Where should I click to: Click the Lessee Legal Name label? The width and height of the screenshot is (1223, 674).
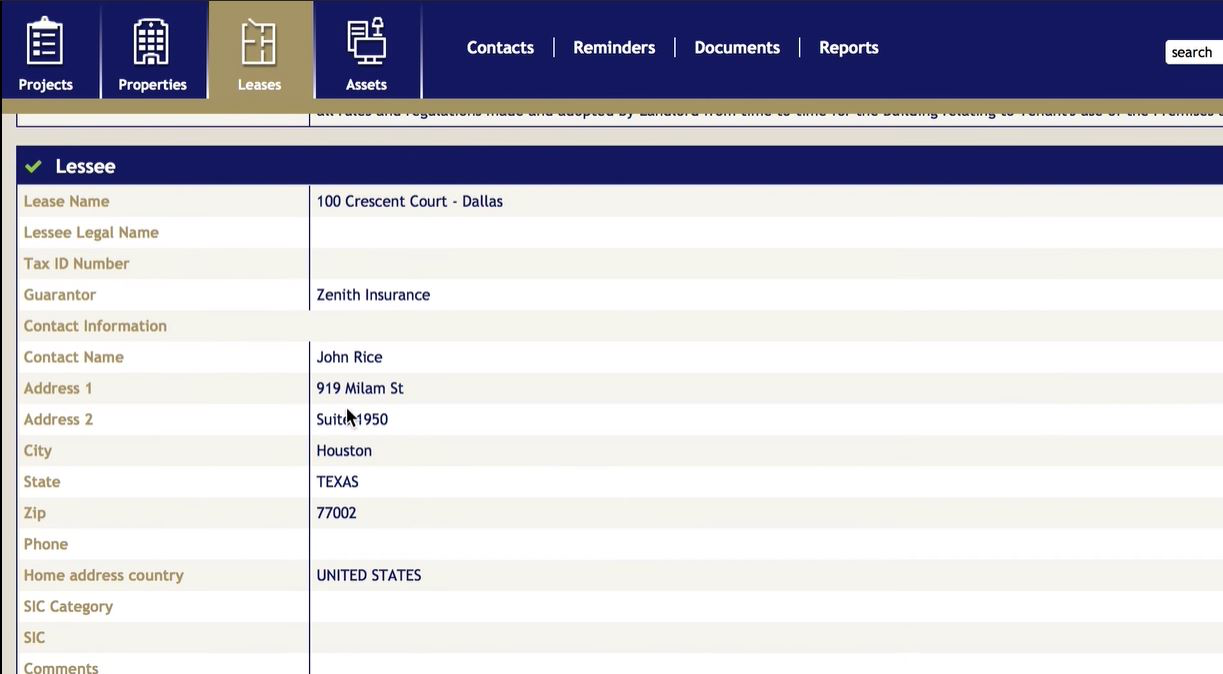91,233
